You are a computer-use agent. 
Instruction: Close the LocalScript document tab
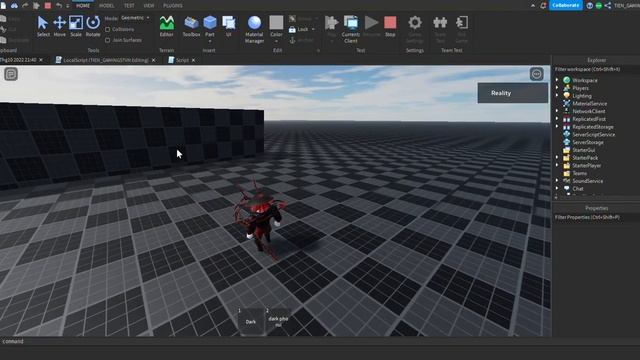153,60
